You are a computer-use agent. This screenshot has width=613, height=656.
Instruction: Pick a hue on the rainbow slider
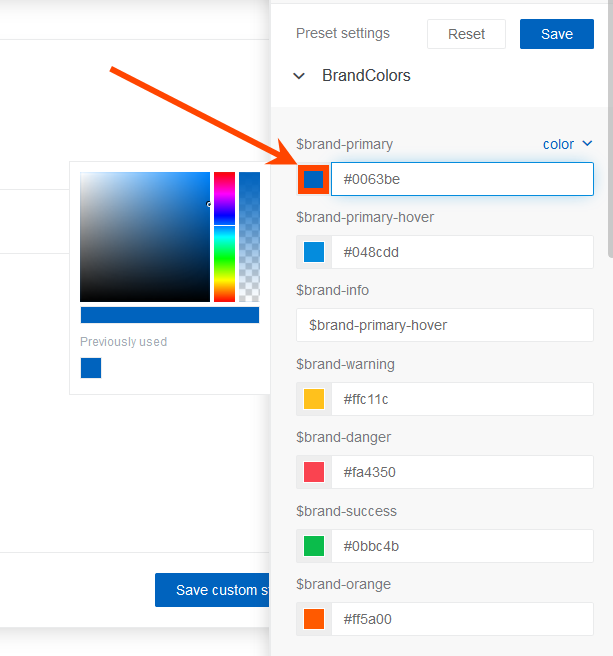224,237
